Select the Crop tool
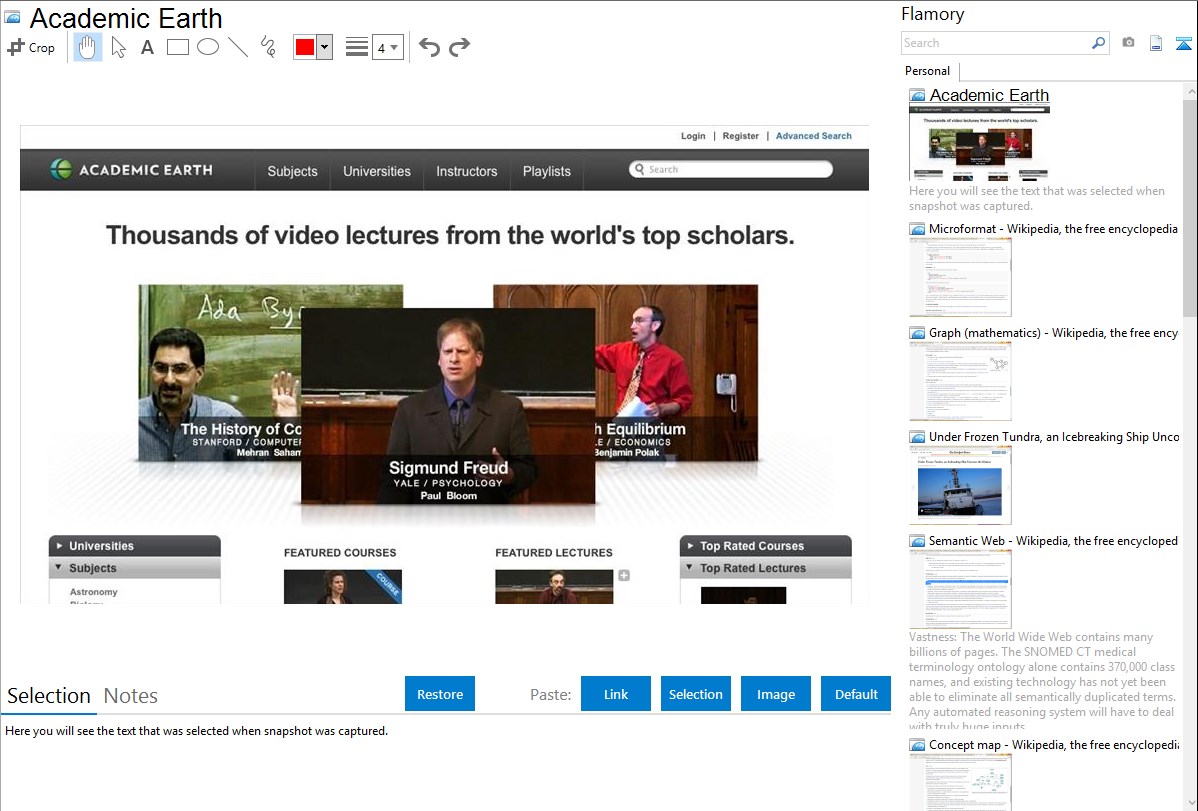The height and width of the screenshot is (811, 1198). point(31,47)
